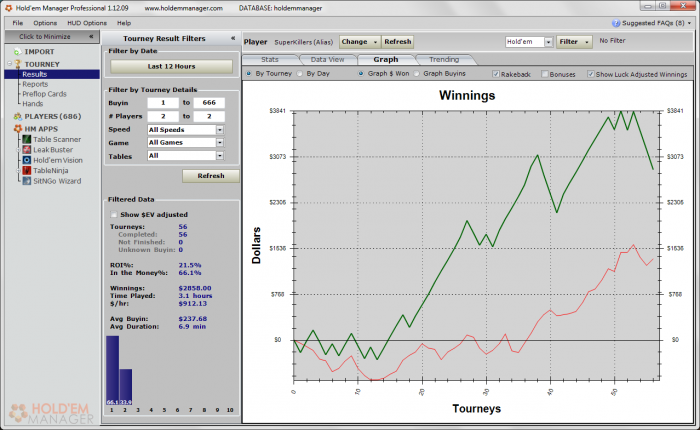Select the By Tourney radio button
This screenshot has height=430, width=700.
249,74
